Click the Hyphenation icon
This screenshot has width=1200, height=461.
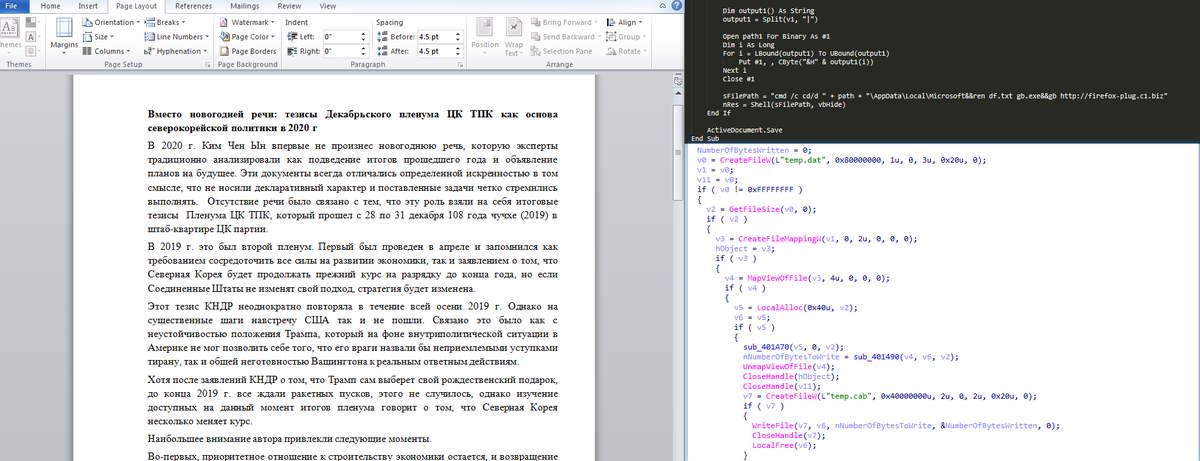[x=150, y=51]
